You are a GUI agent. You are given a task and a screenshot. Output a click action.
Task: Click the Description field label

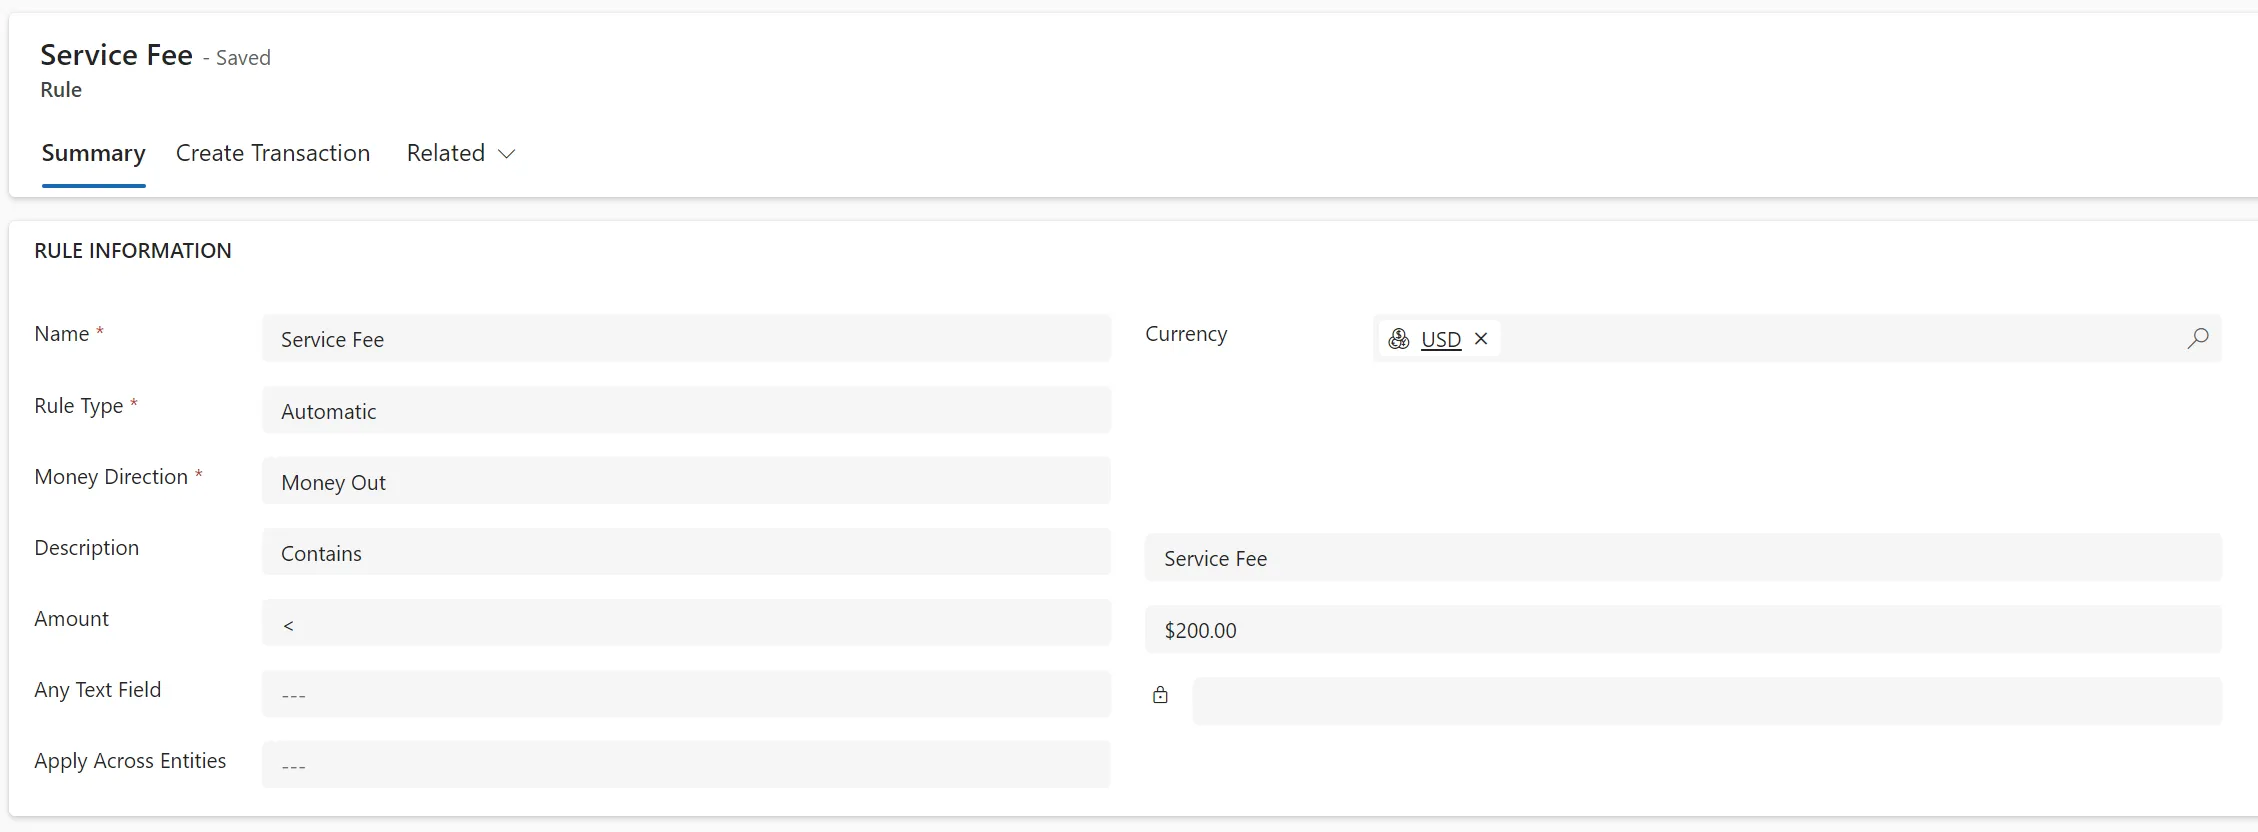click(87, 548)
